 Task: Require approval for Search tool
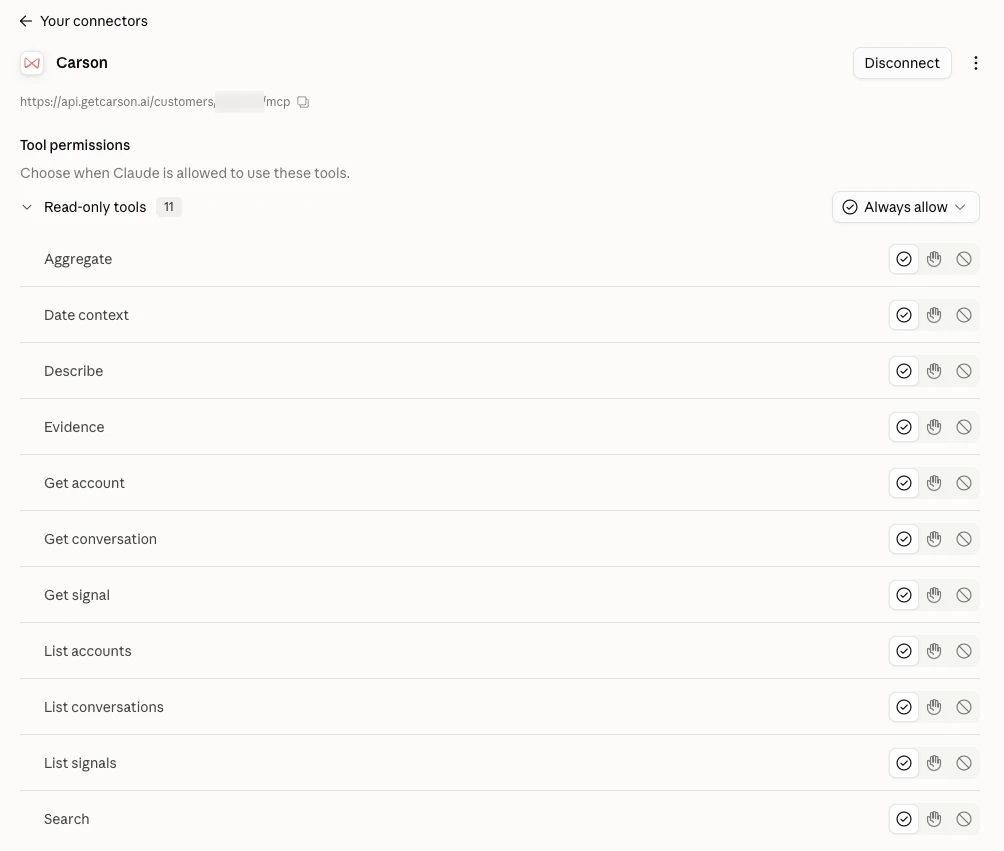(934, 819)
